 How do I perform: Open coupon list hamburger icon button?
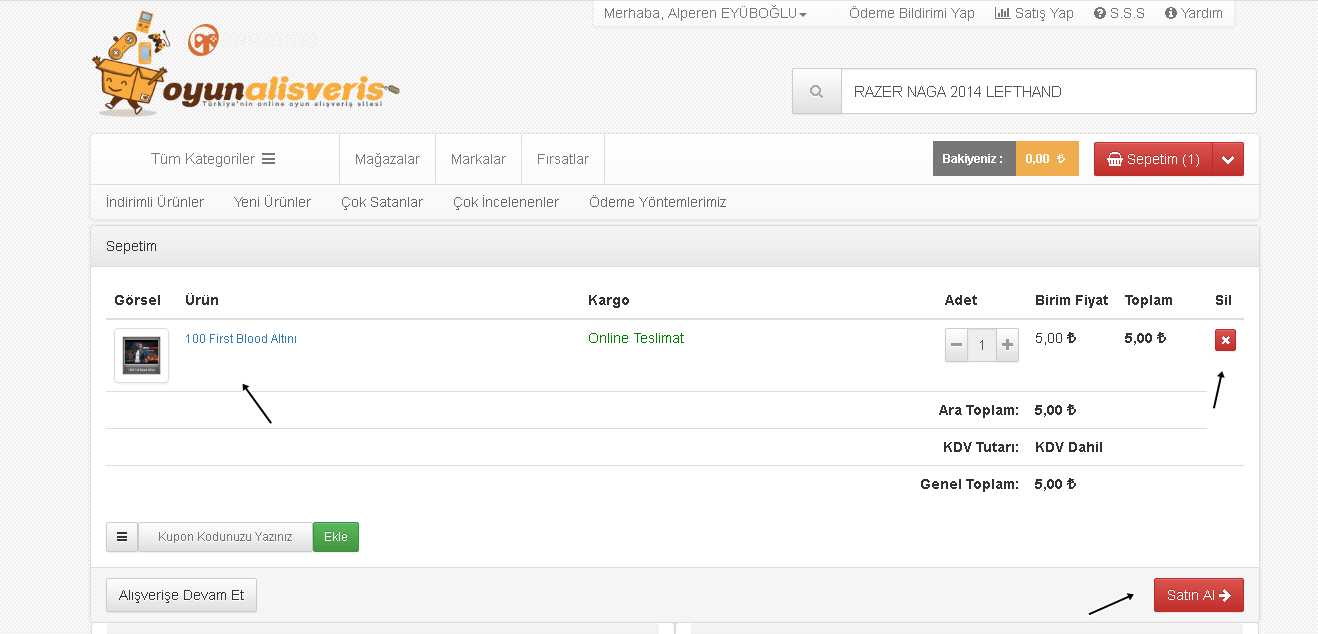pos(122,537)
